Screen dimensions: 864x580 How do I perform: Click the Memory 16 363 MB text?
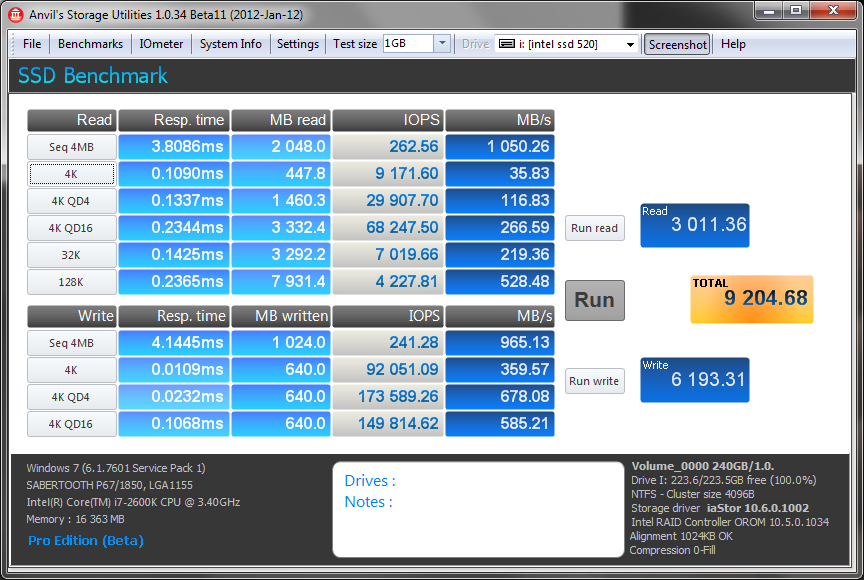(75, 519)
